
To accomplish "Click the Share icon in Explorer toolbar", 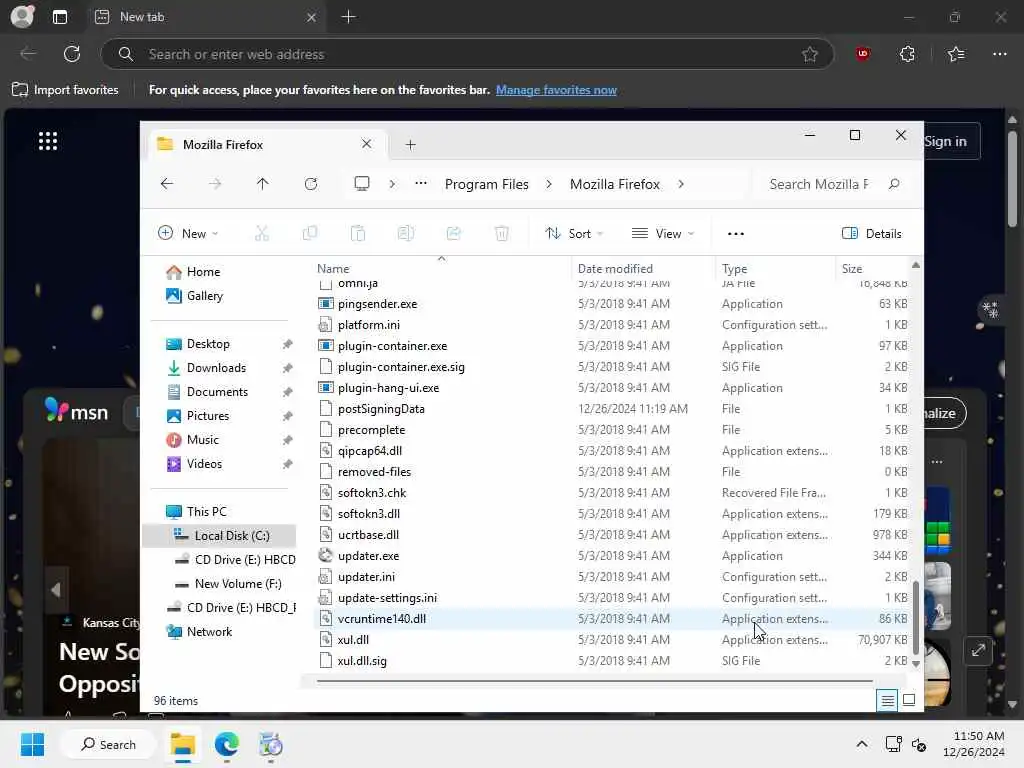I will 454,233.
